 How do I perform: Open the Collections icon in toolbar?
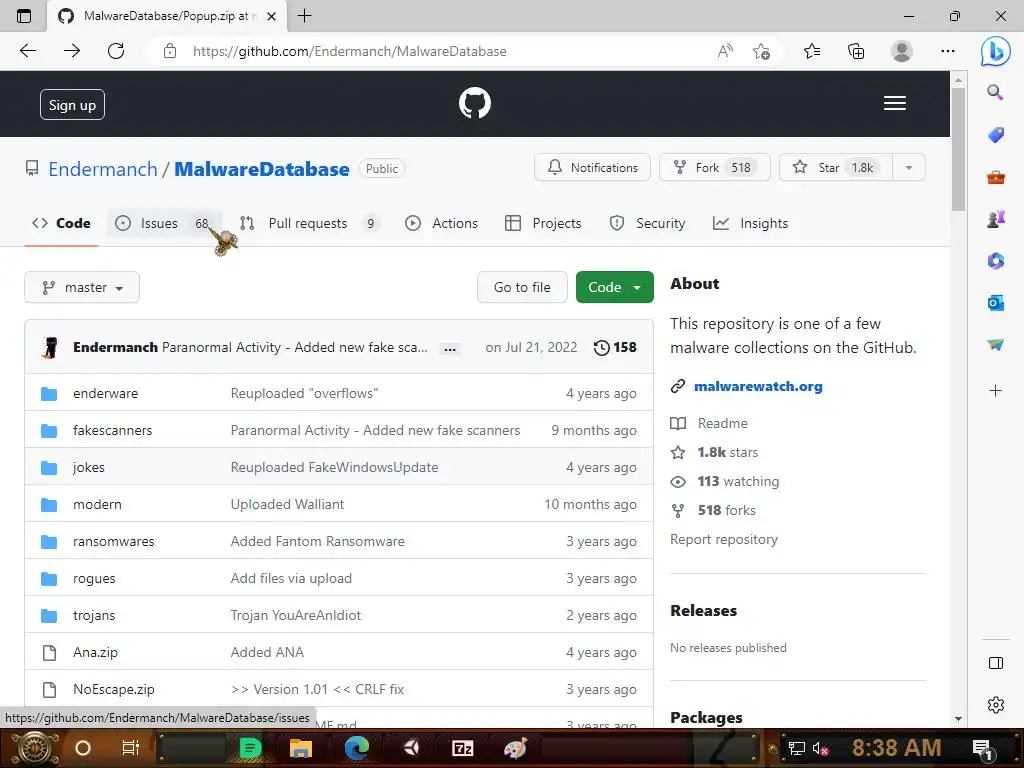click(856, 51)
